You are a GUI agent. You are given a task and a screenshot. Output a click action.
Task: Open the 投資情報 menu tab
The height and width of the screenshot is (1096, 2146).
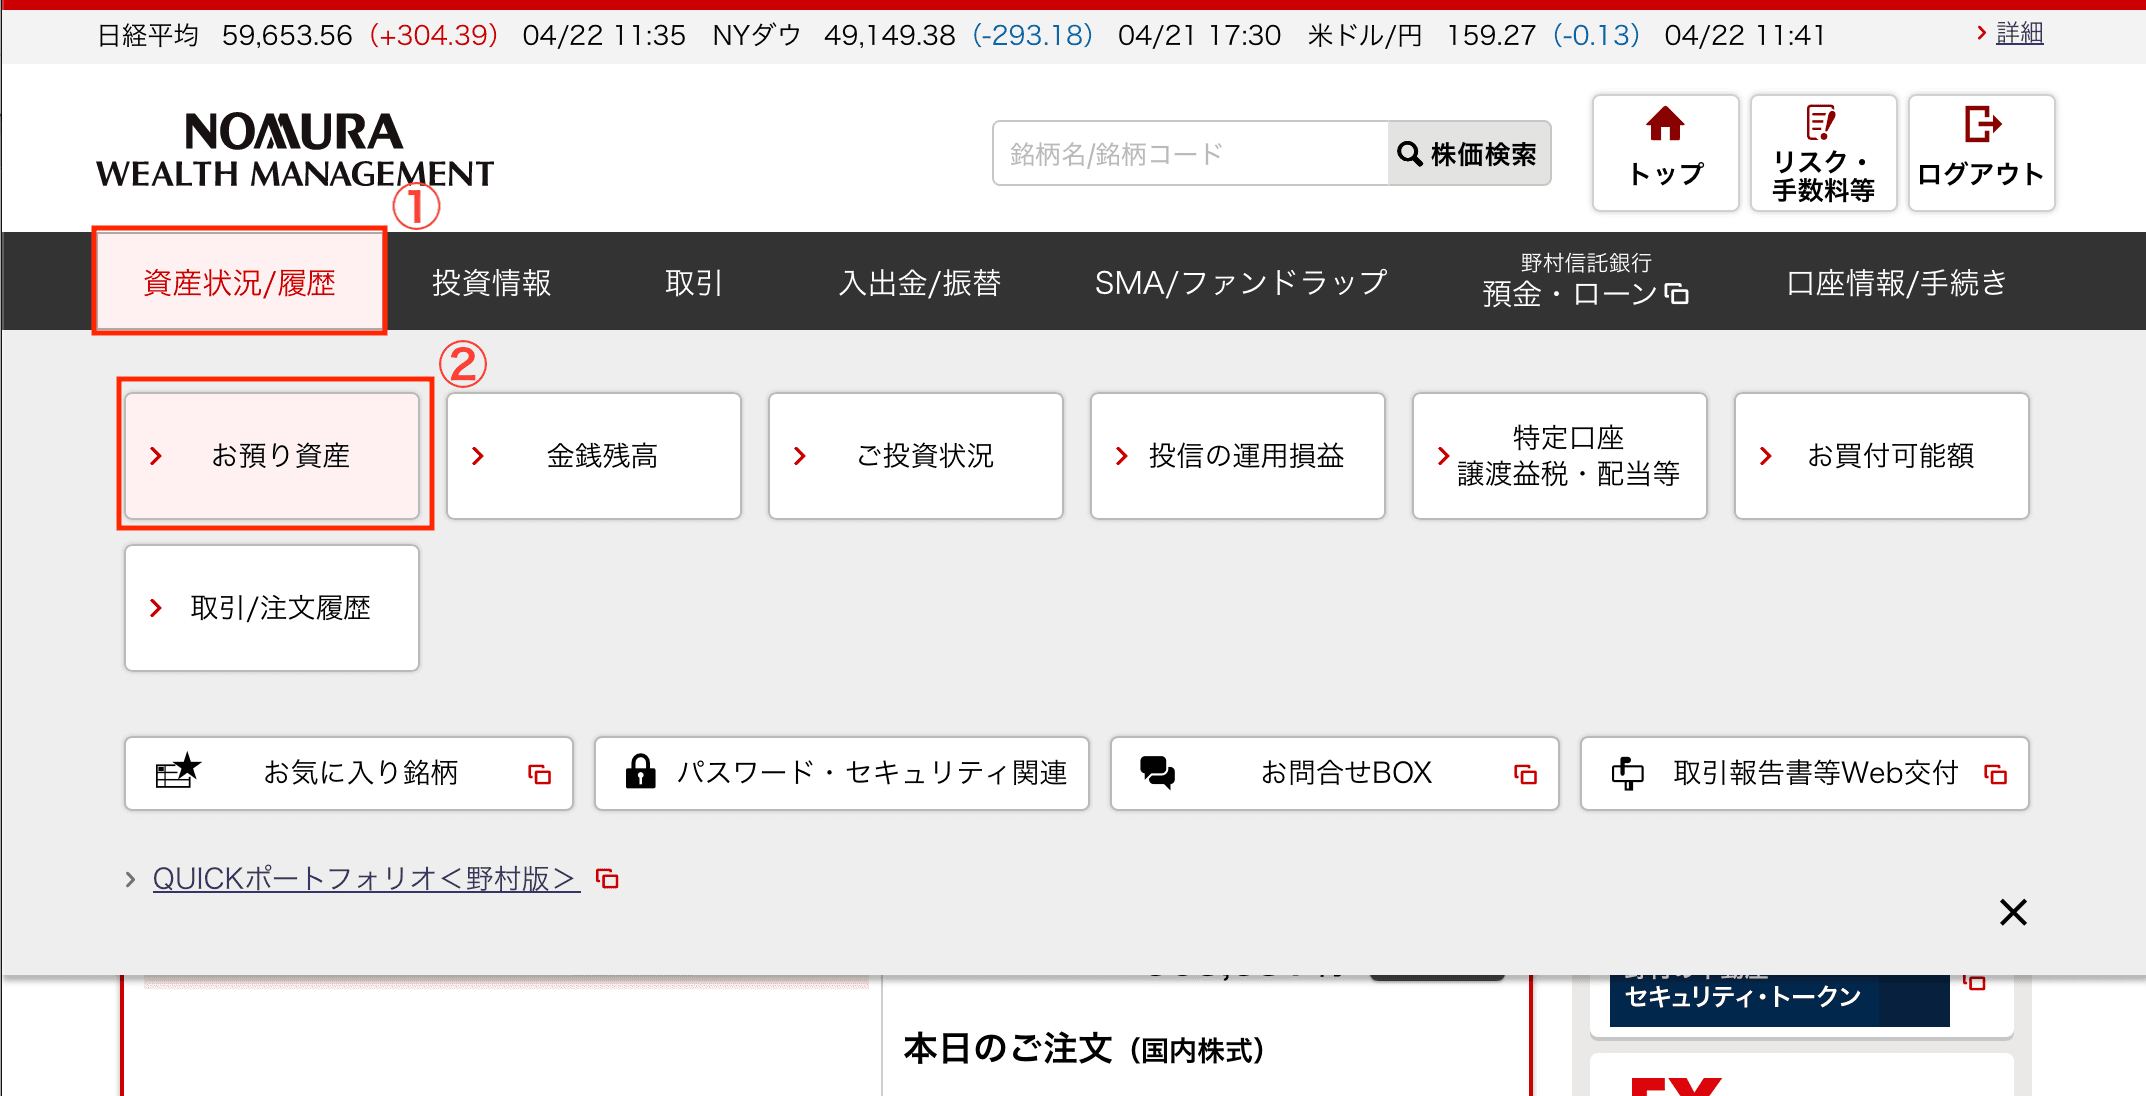(x=491, y=283)
